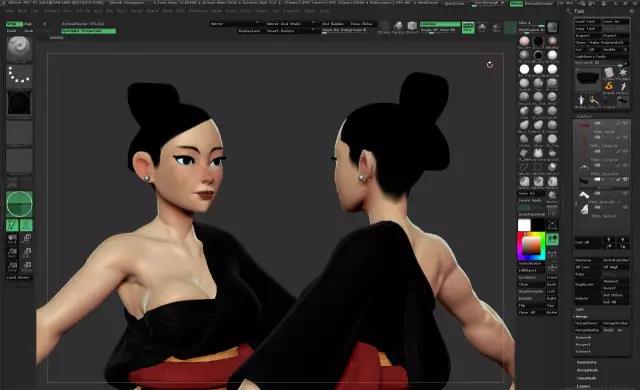
Task: Click the rotate arrow icon in canvas corner
Action: pos(490,64)
